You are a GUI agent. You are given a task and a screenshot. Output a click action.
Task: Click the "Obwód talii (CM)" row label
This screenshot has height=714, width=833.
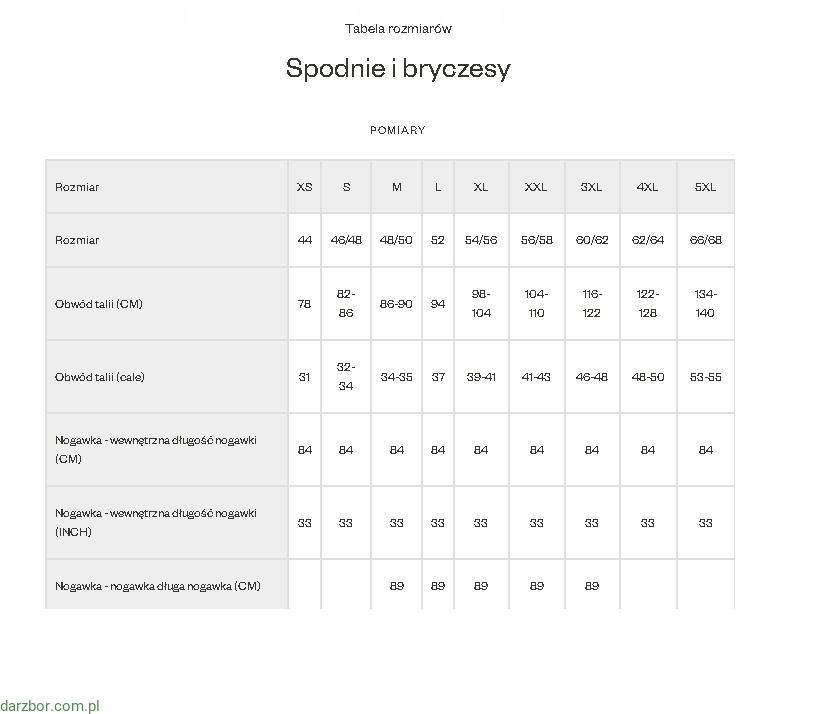[99, 304]
